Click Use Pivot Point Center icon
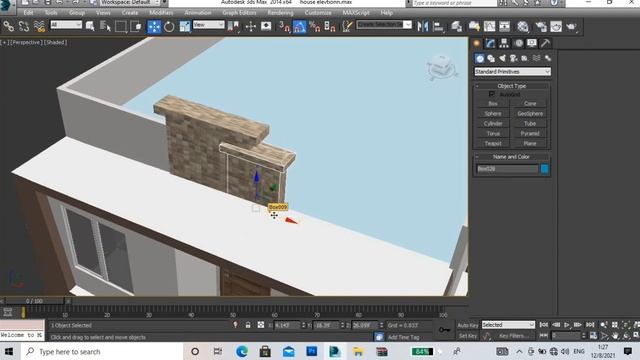640x360 pixels. click(233, 27)
